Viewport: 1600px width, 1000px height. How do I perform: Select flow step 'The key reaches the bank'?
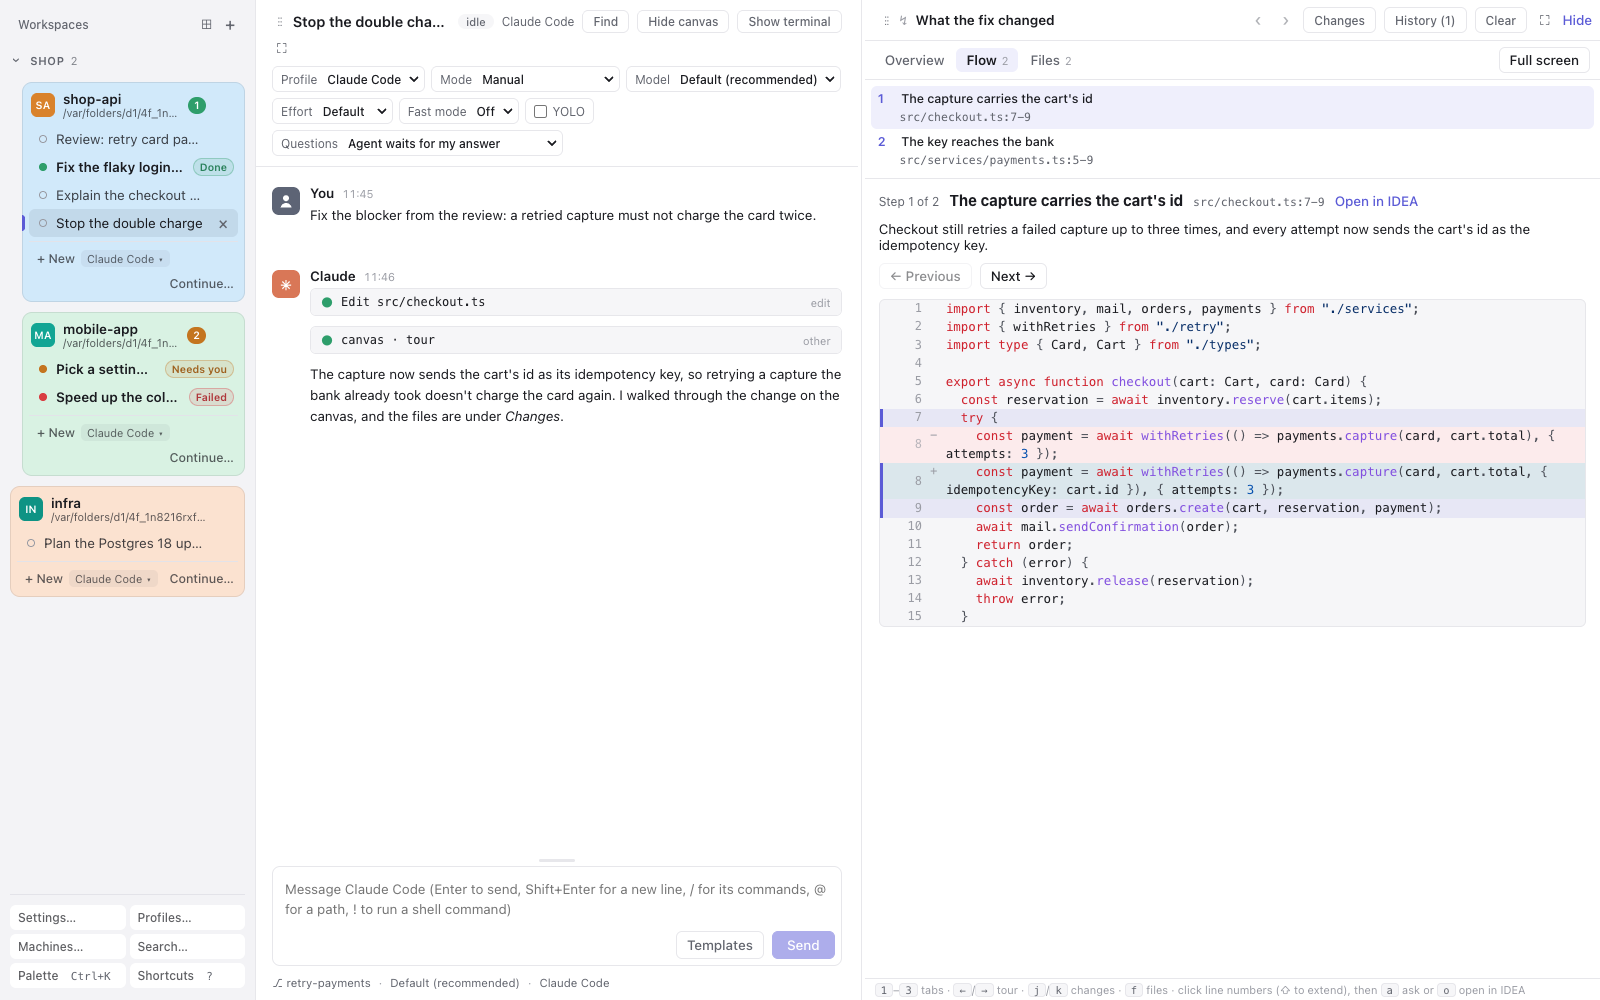pyautogui.click(x=1232, y=151)
